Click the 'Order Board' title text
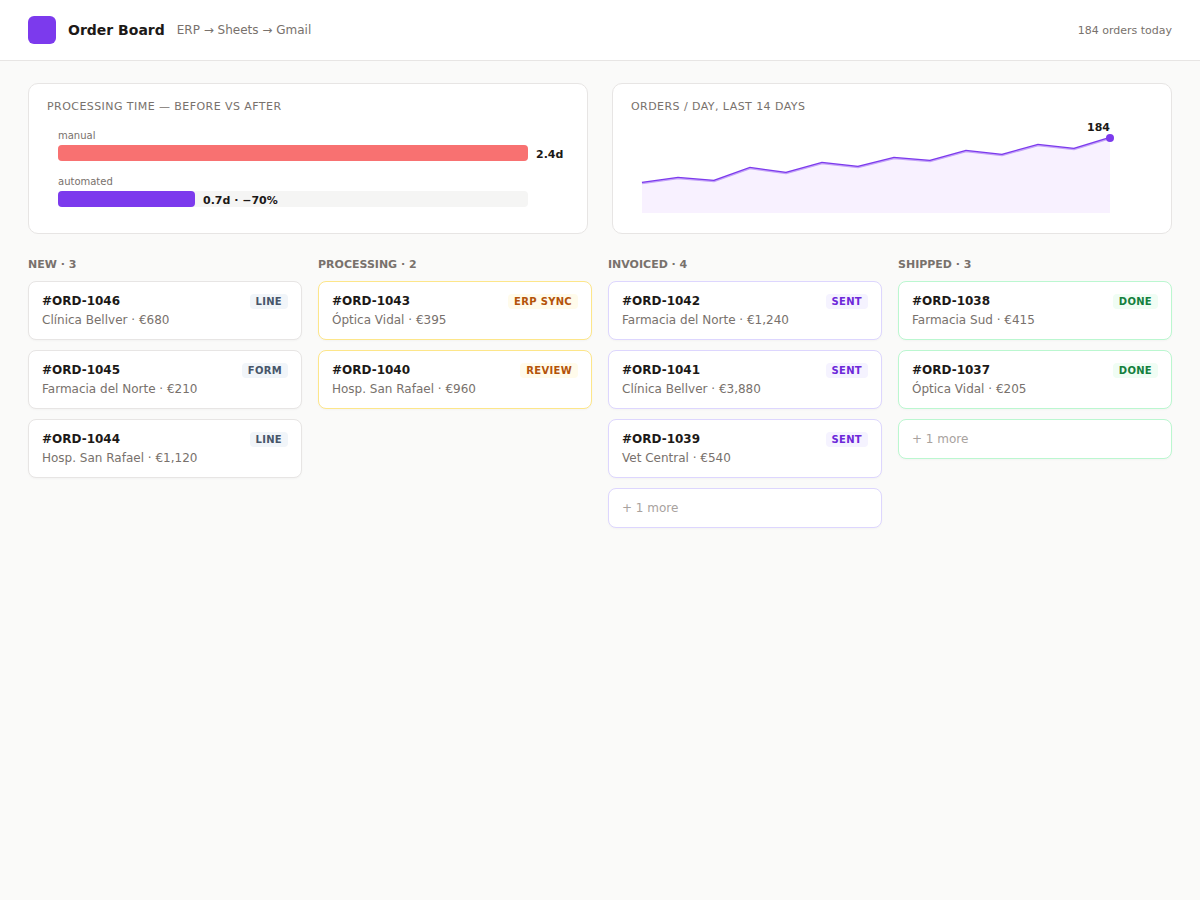The height and width of the screenshot is (900, 1200). coord(116,30)
